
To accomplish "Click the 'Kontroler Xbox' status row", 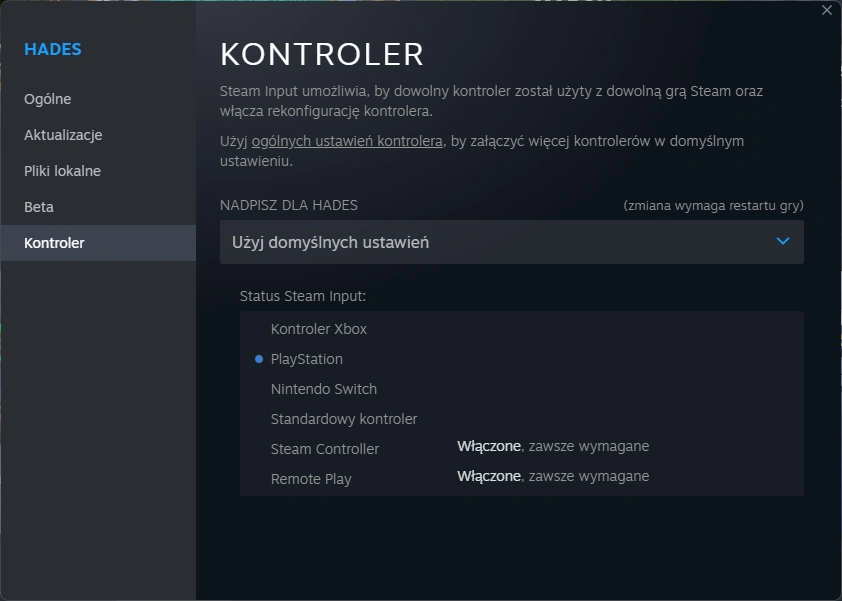I will [x=521, y=329].
